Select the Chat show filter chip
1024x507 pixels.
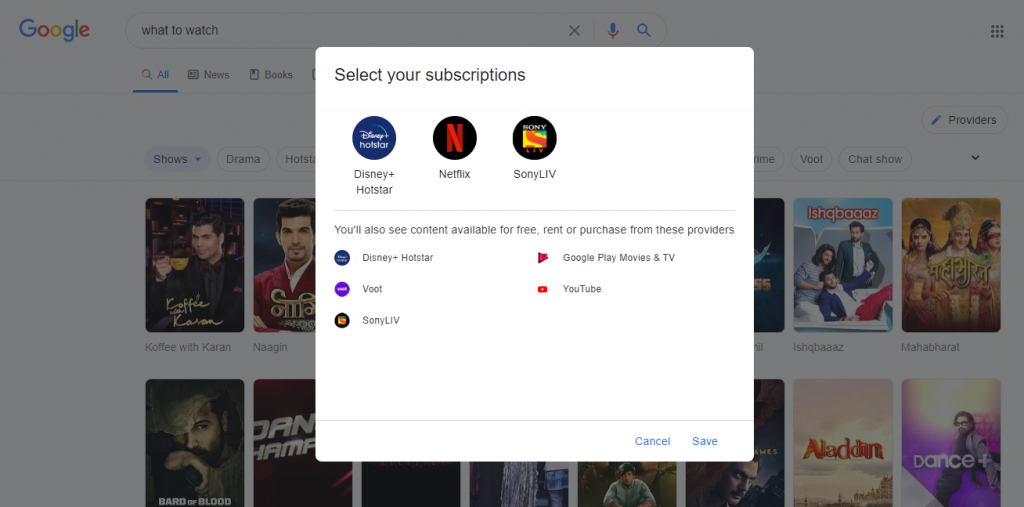coord(874,159)
